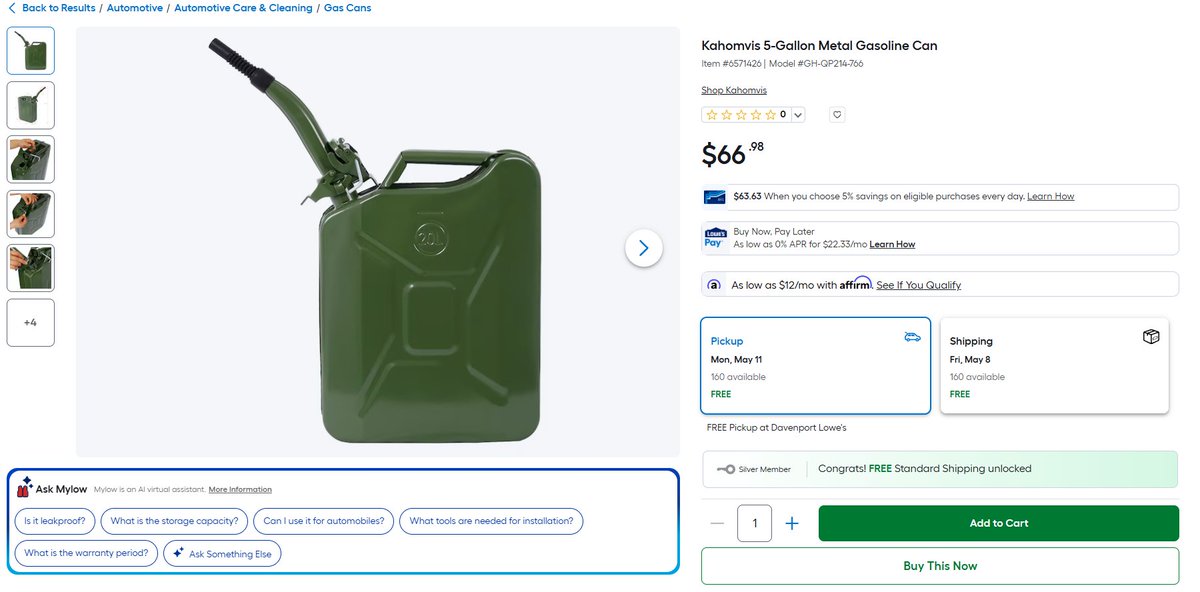Select the Shipping fulfillment option
Viewport: 1200px width, 592px height.
click(1054, 366)
